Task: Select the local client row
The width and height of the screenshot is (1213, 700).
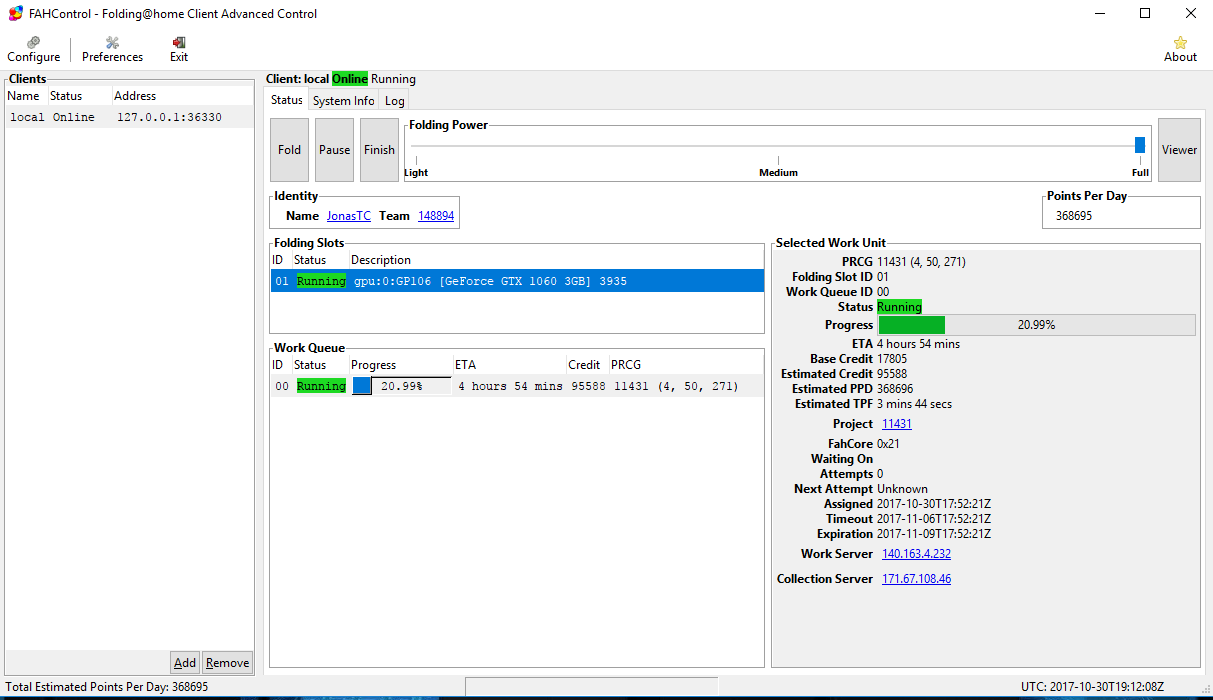Action: [129, 117]
